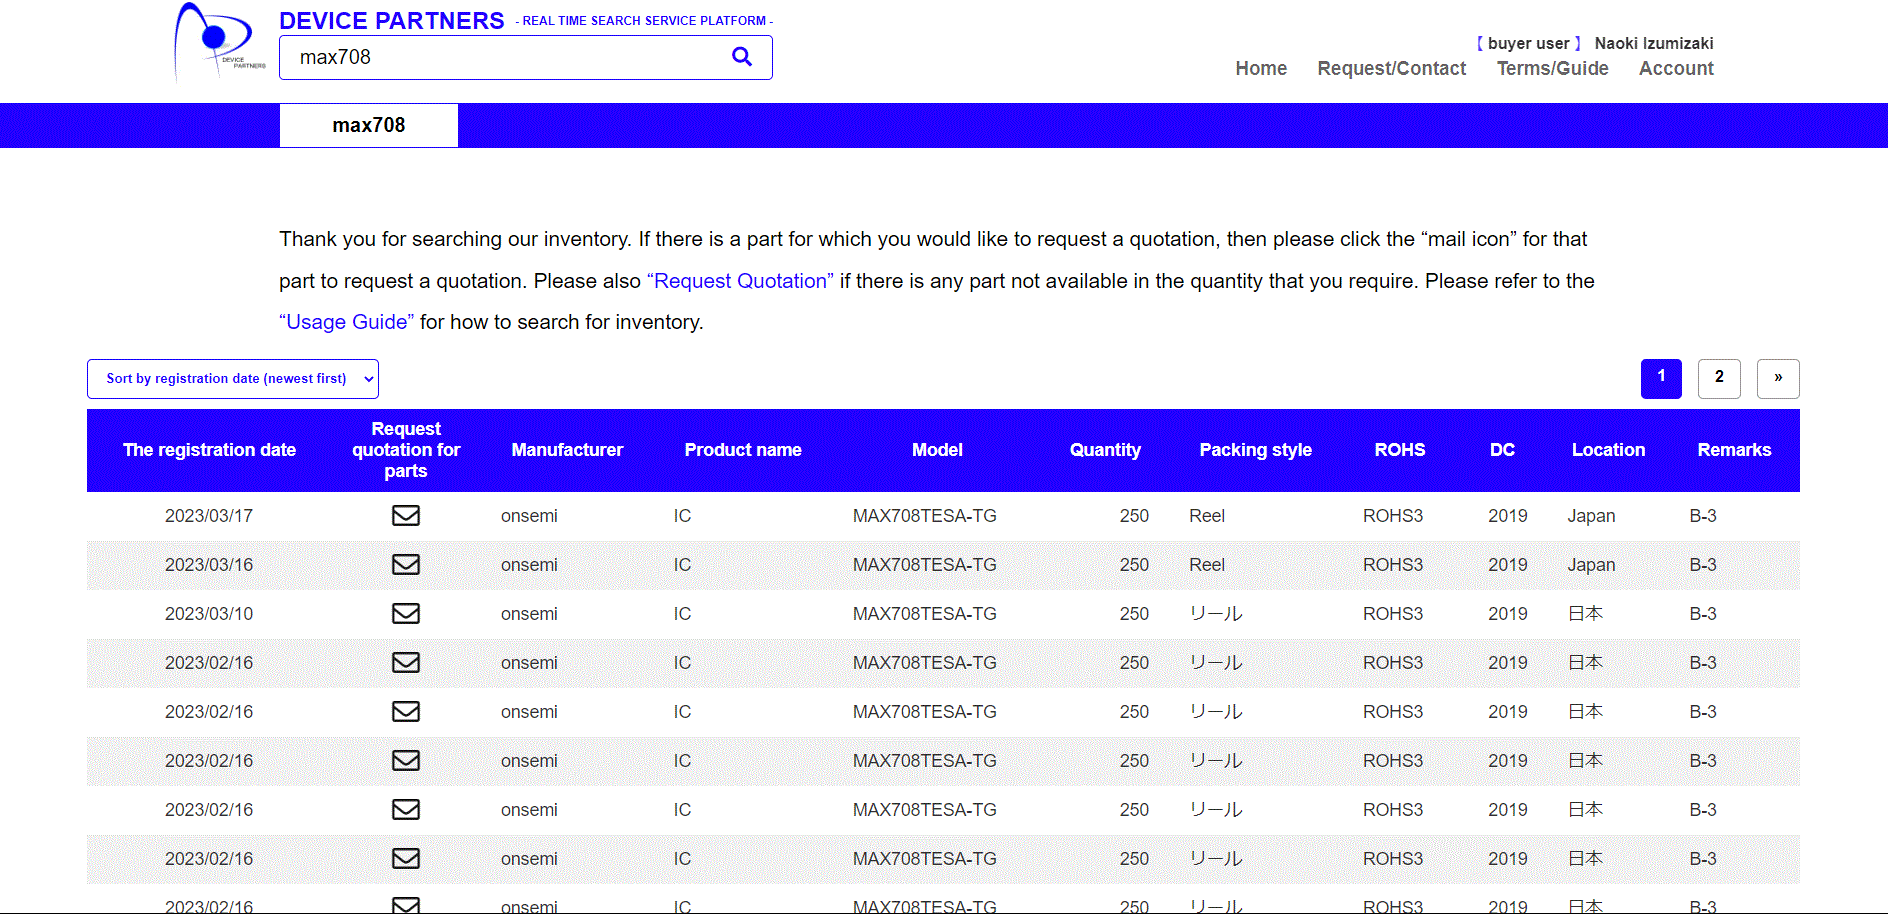This screenshot has width=1888, height=914.
Task: Click the ROHS column header
Action: click(1399, 450)
